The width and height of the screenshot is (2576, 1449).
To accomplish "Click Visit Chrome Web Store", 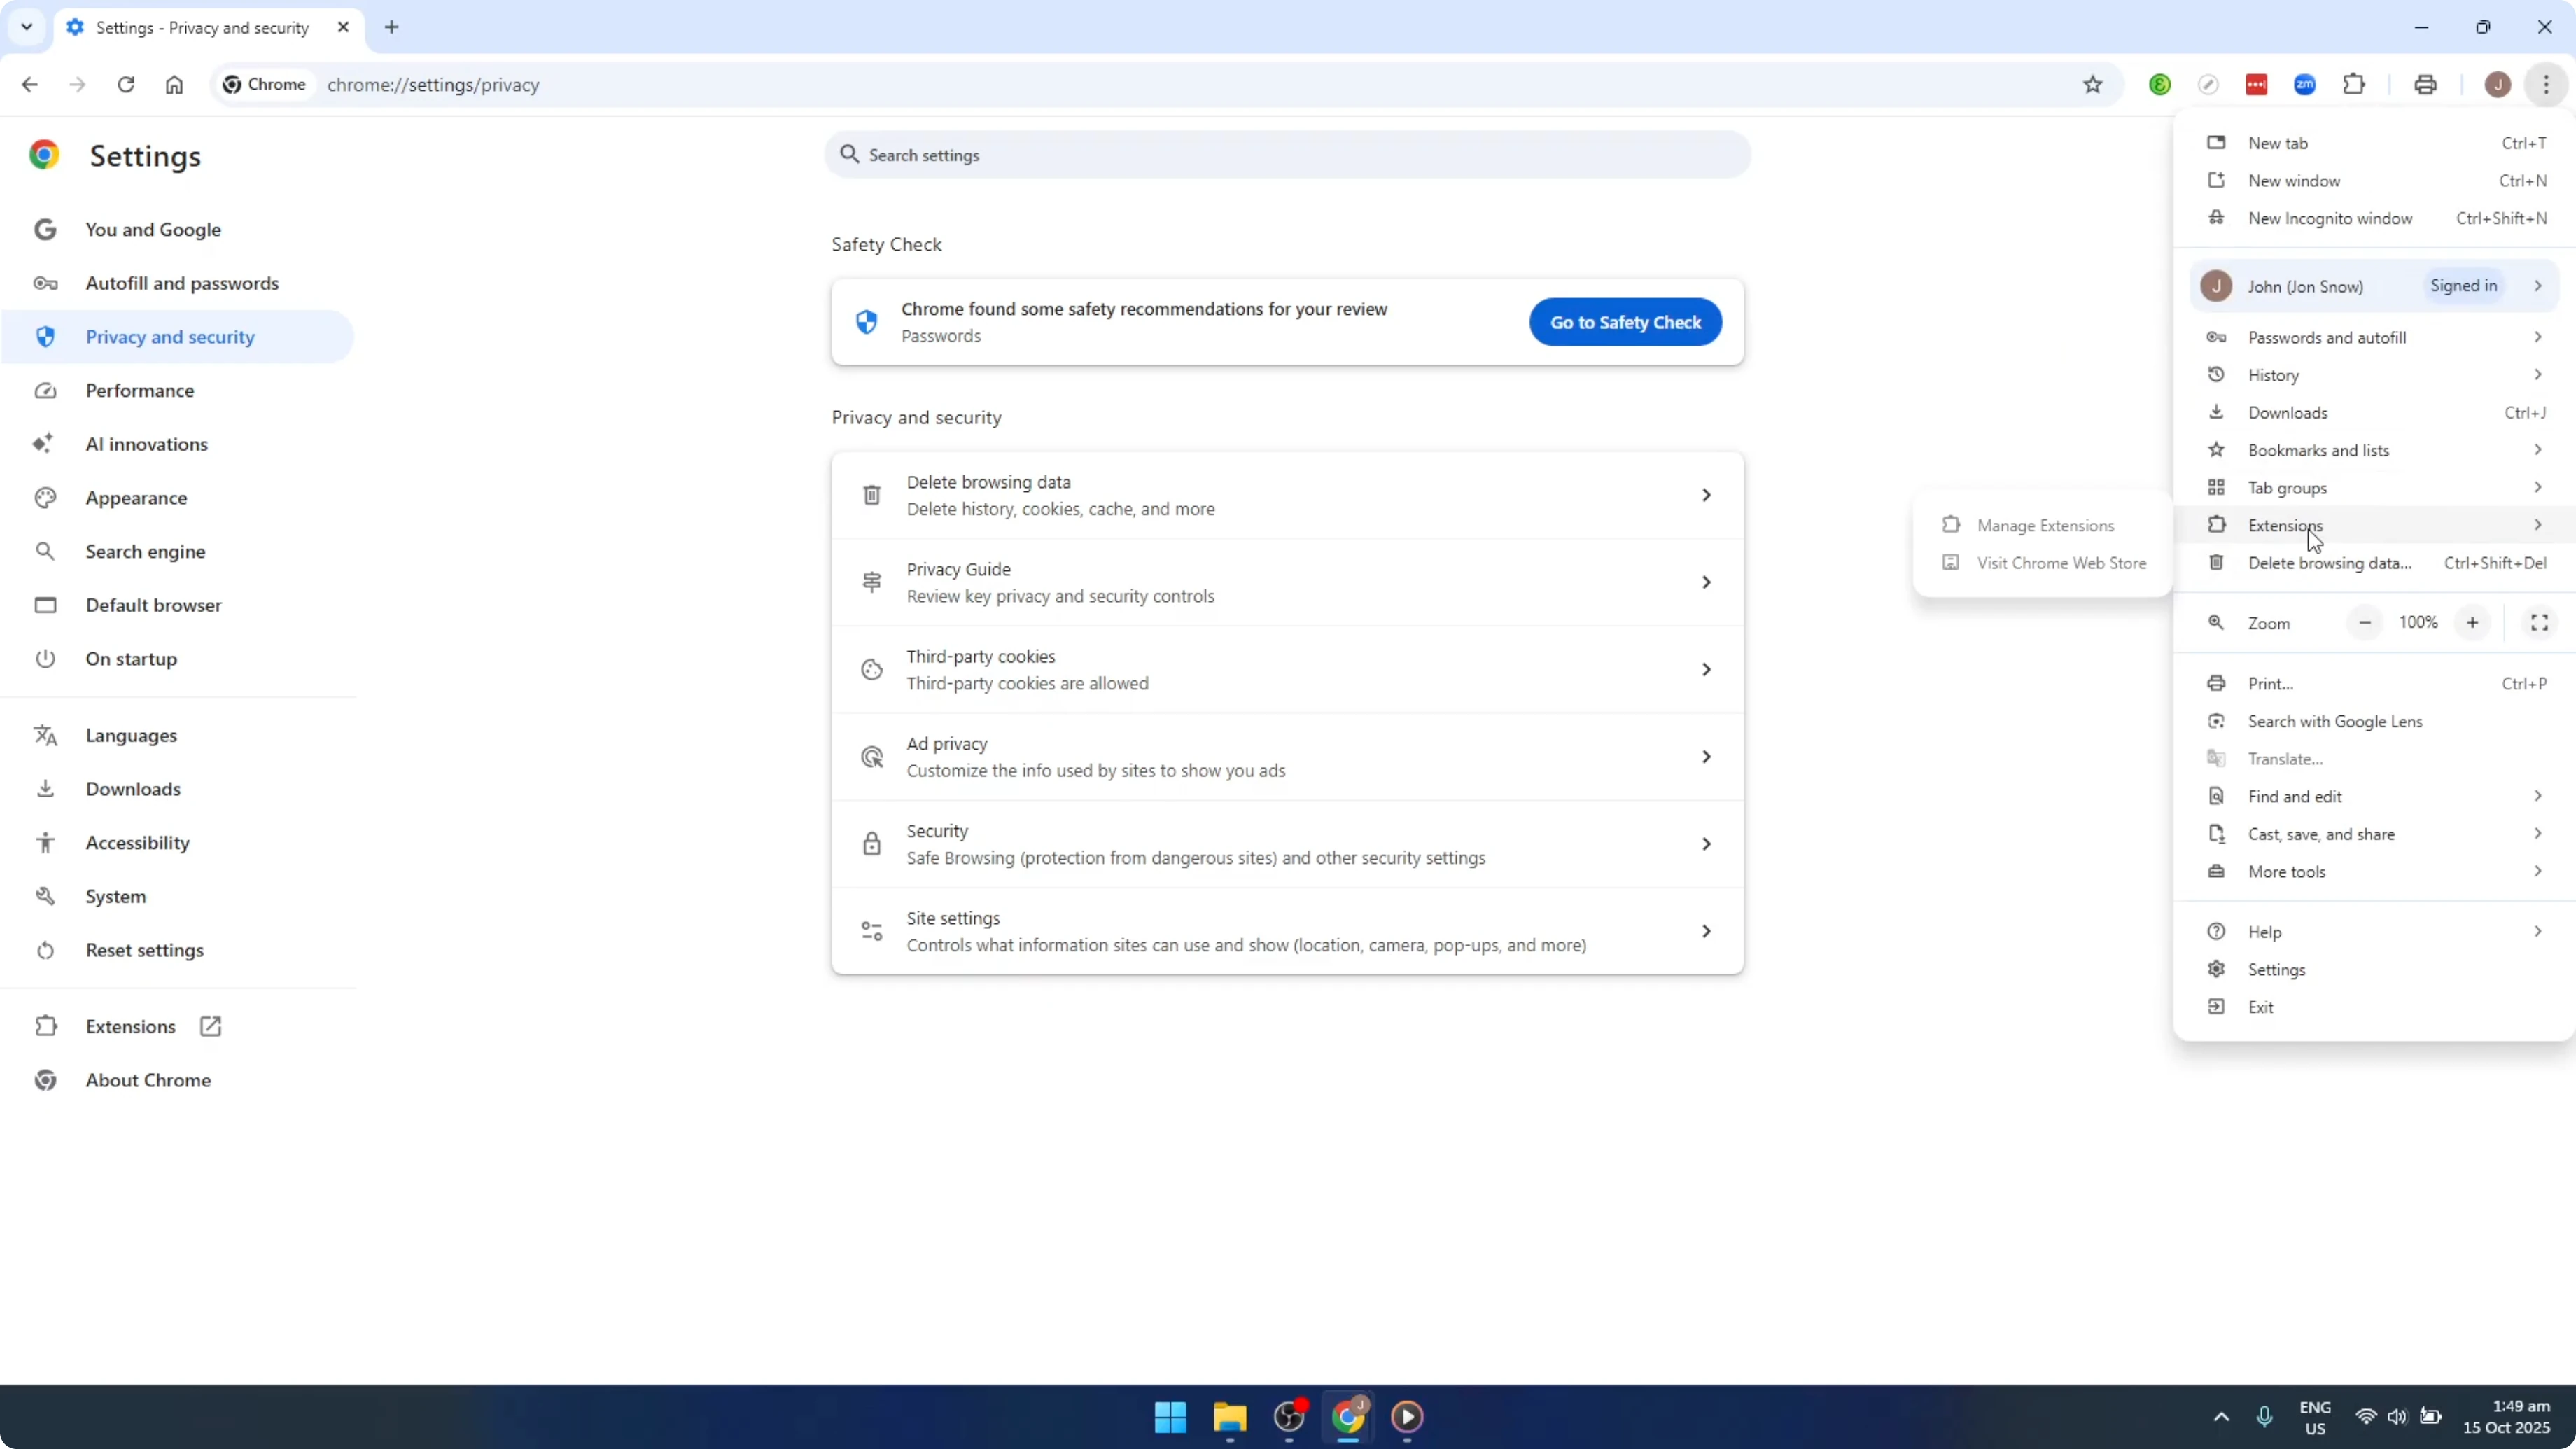I will [x=2043, y=564].
